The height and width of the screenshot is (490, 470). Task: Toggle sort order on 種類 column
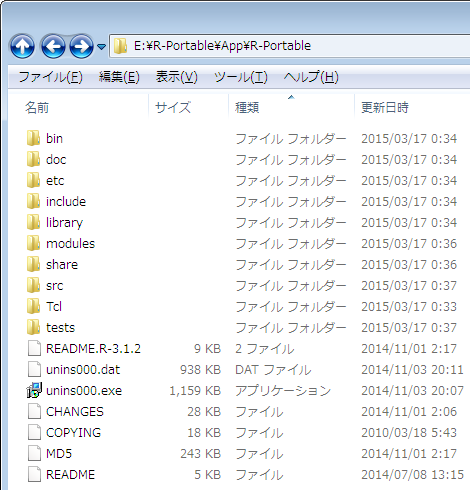coord(291,107)
